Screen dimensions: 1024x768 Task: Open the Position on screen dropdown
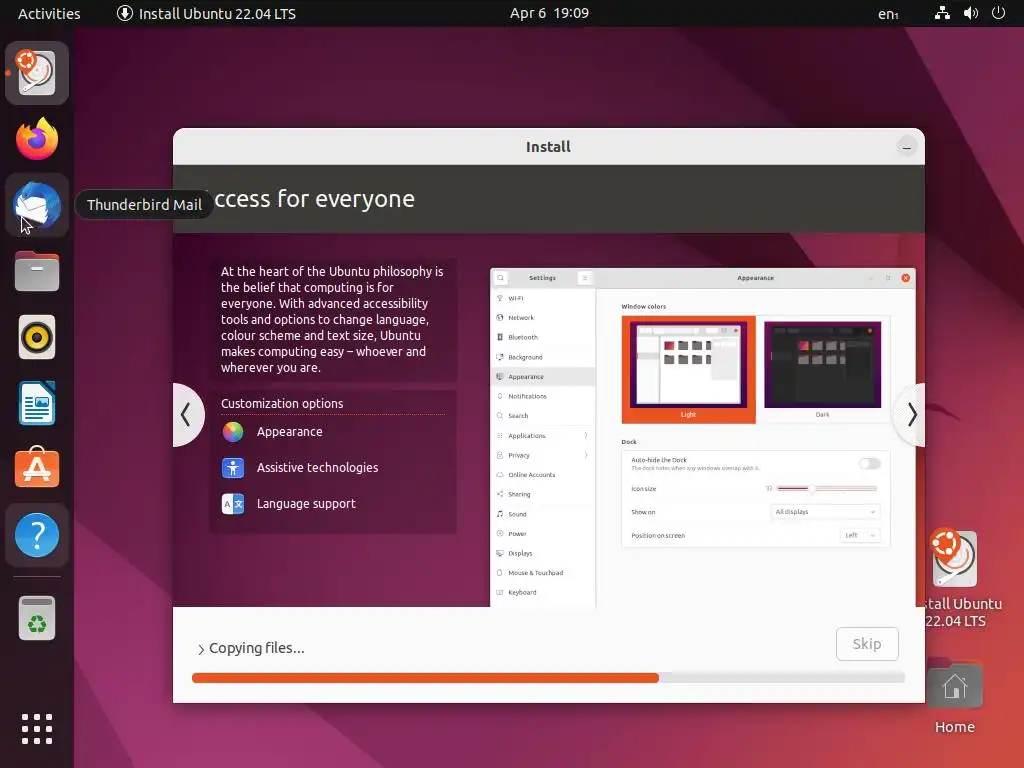pyautogui.click(x=859, y=536)
